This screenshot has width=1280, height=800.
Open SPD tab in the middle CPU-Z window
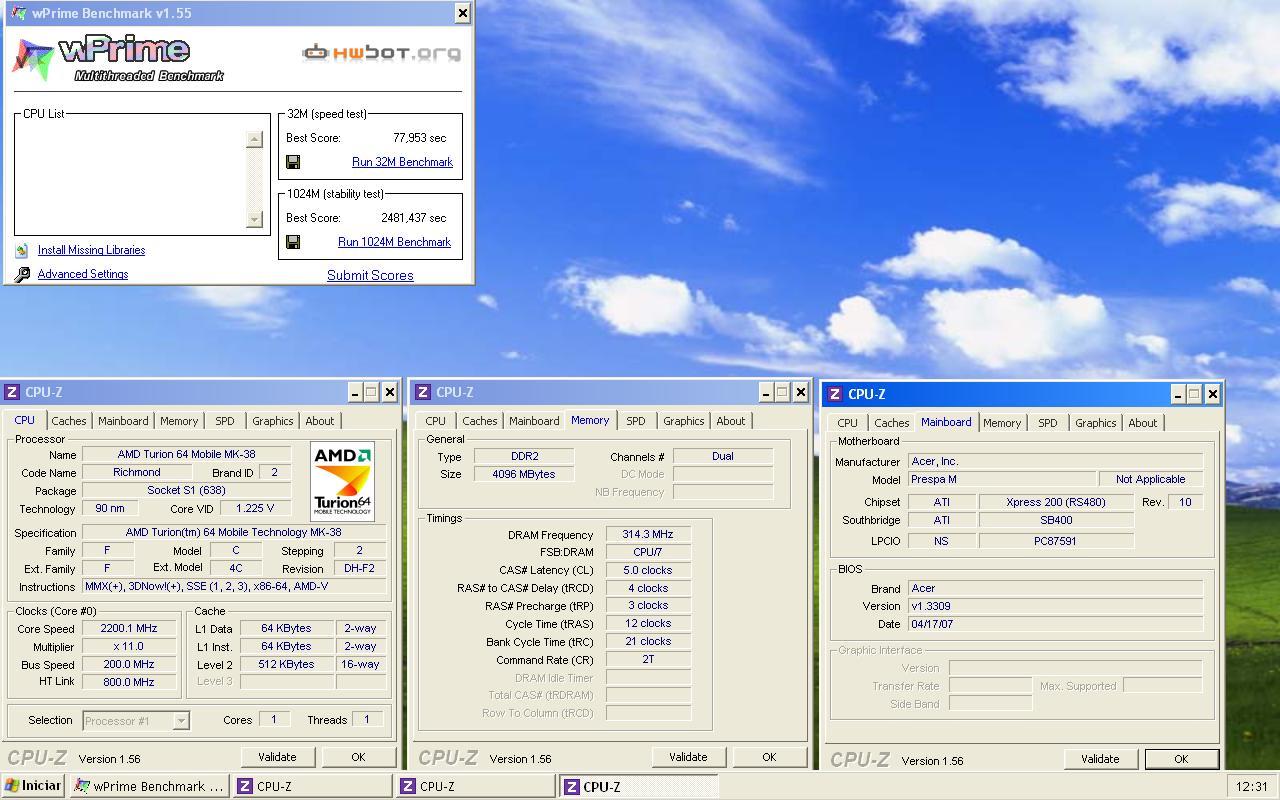point(636,421)
